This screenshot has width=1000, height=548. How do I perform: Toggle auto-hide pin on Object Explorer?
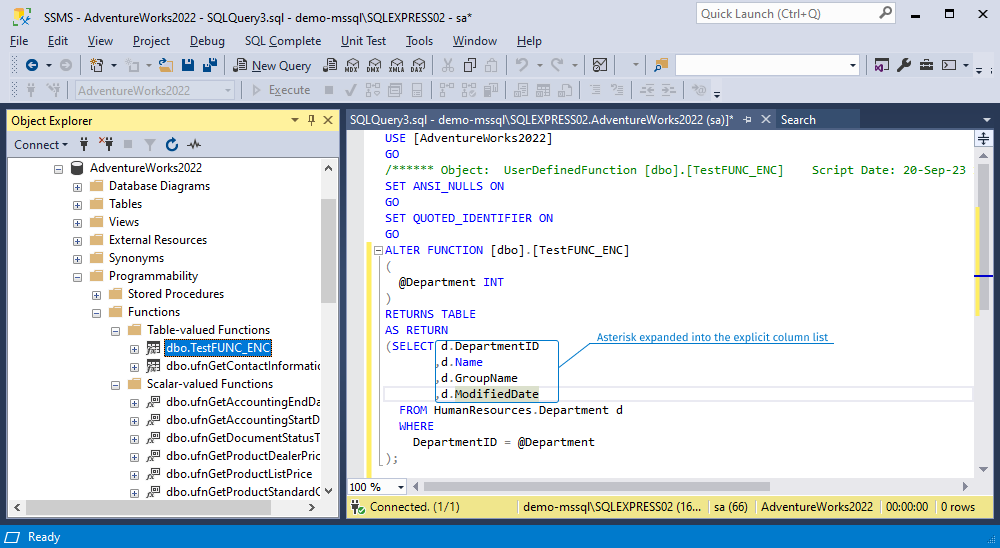pyautogui.click(x=311, y=120)
